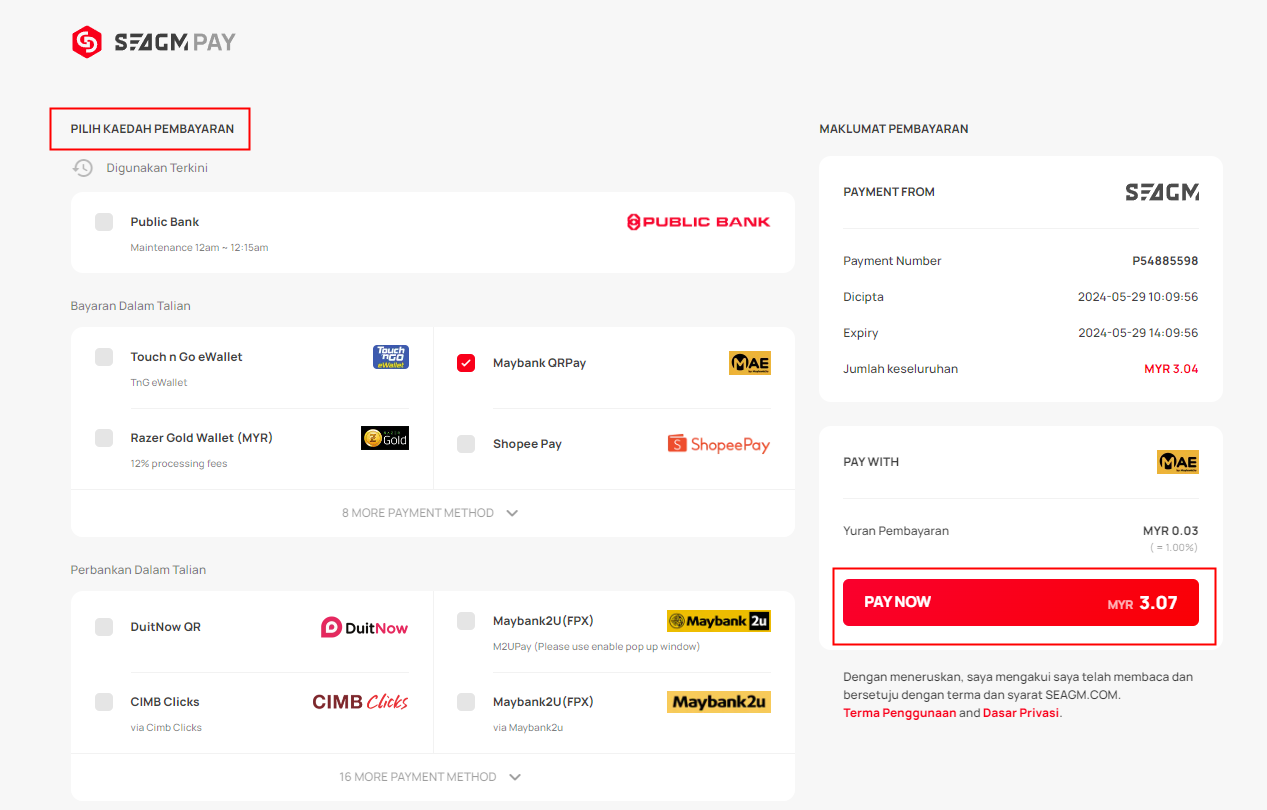The image size is (1267, 810).
Task: Click Maybank2u logo in M2UPay row
Action: [x=719, y=621]
